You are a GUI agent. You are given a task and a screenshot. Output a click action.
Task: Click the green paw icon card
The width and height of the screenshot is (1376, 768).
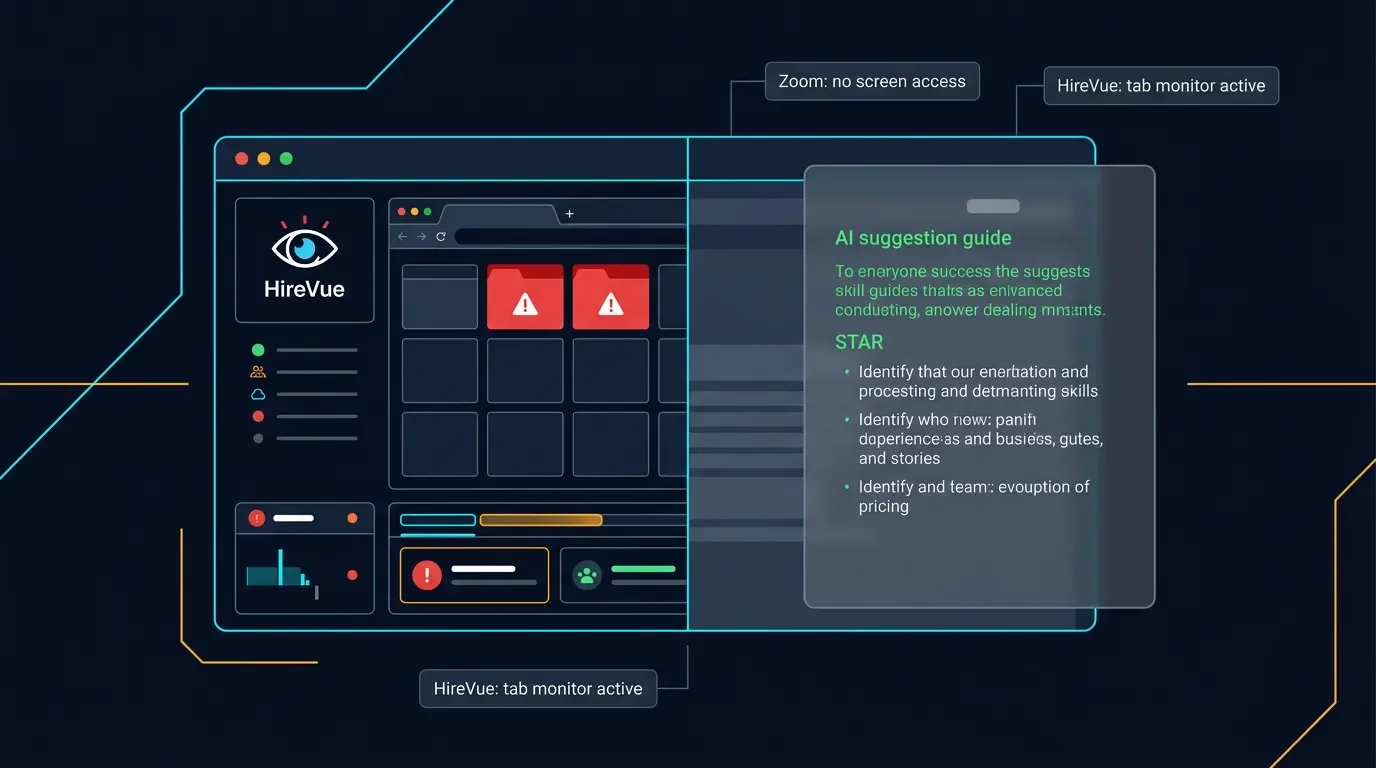624,575
